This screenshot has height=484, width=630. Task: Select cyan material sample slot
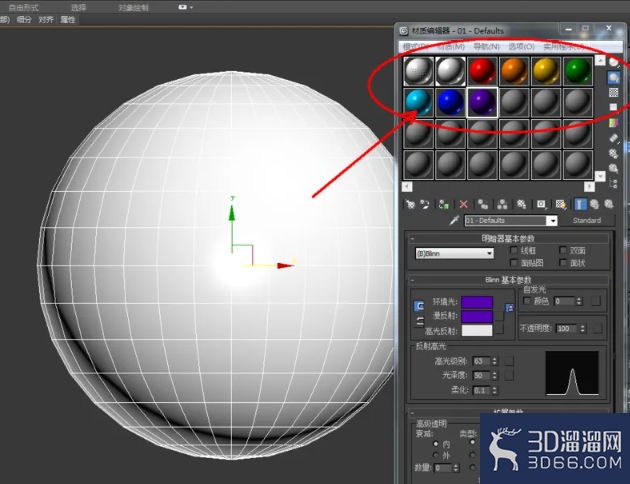click(x=418, y=103)
